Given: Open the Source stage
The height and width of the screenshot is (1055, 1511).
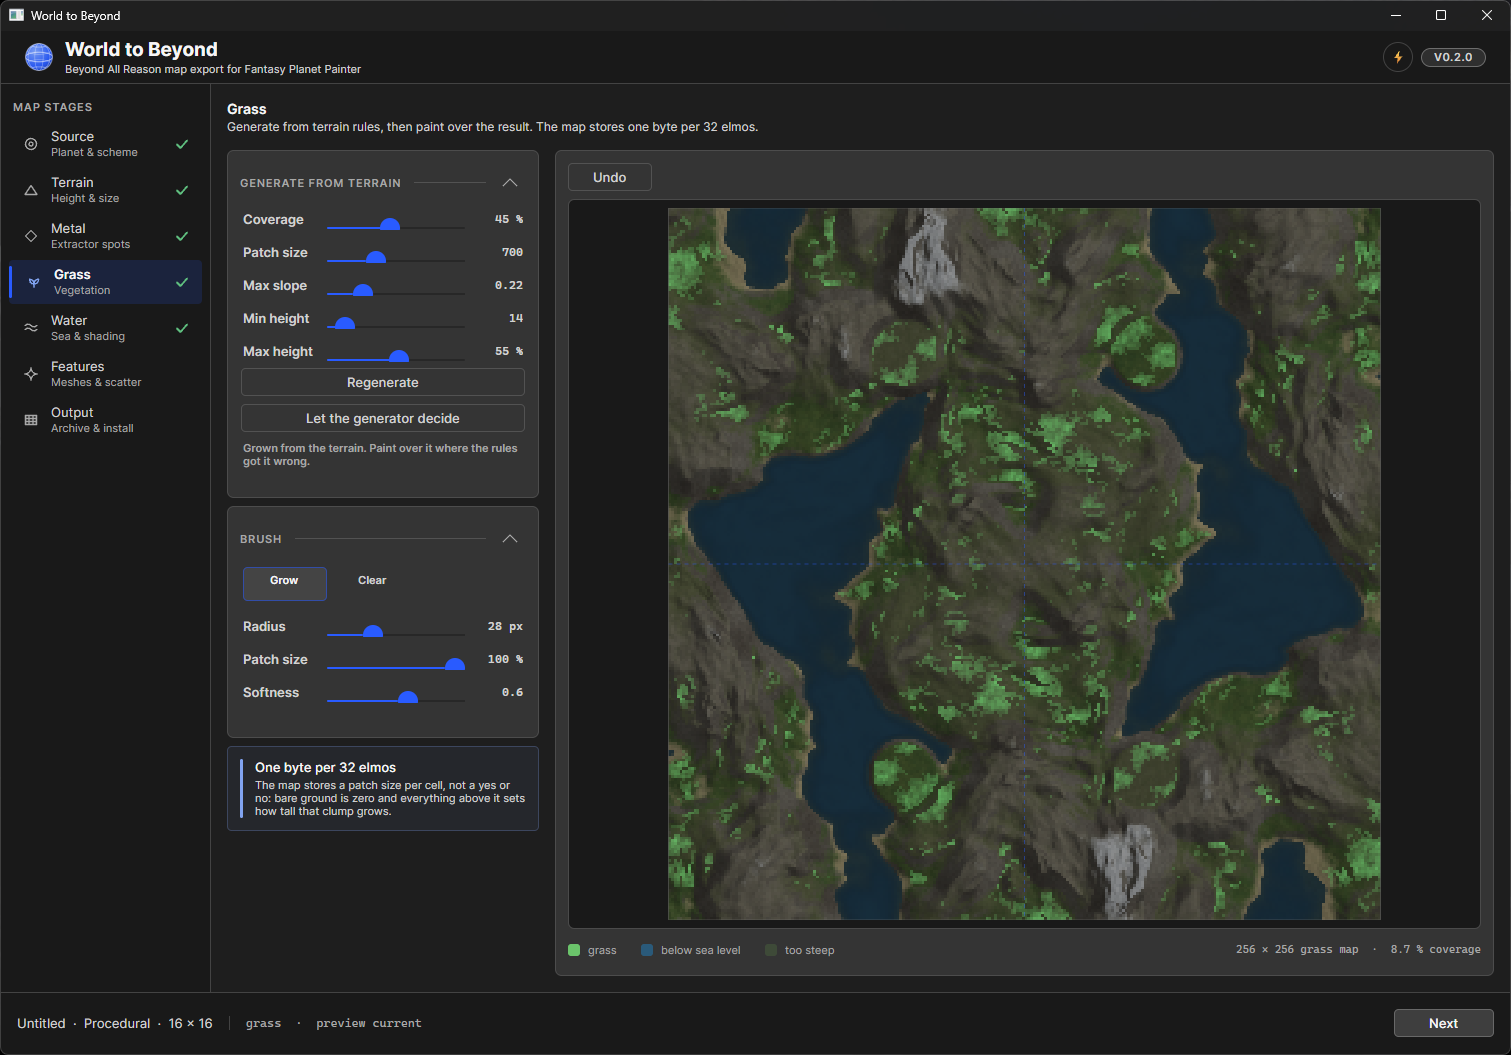Looking at the screenshot, I should [106, 144].
